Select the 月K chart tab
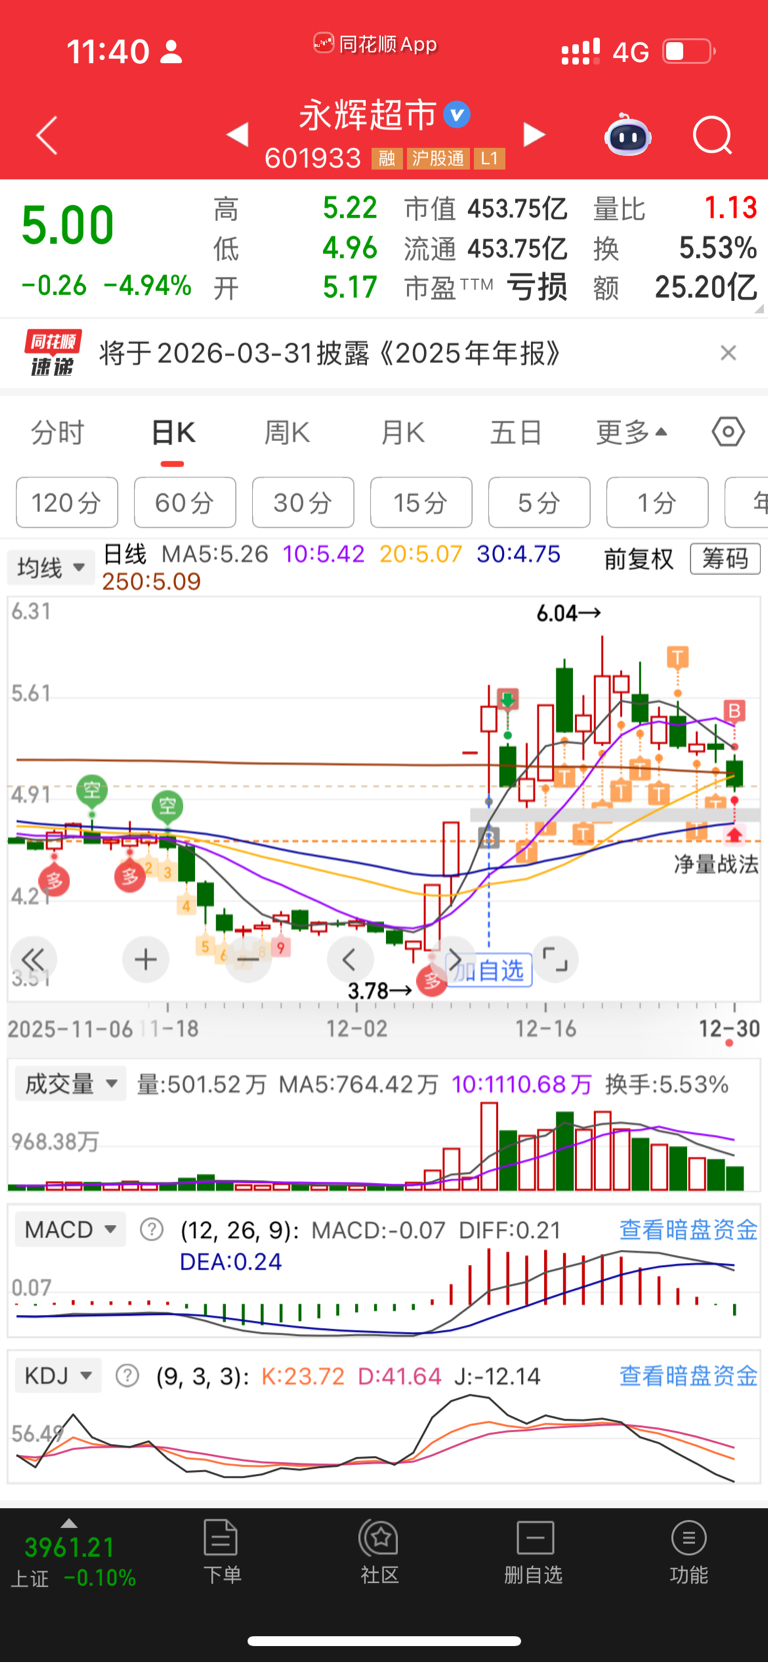Screen dimensions: 768x1663 click(x=403, y=433)
